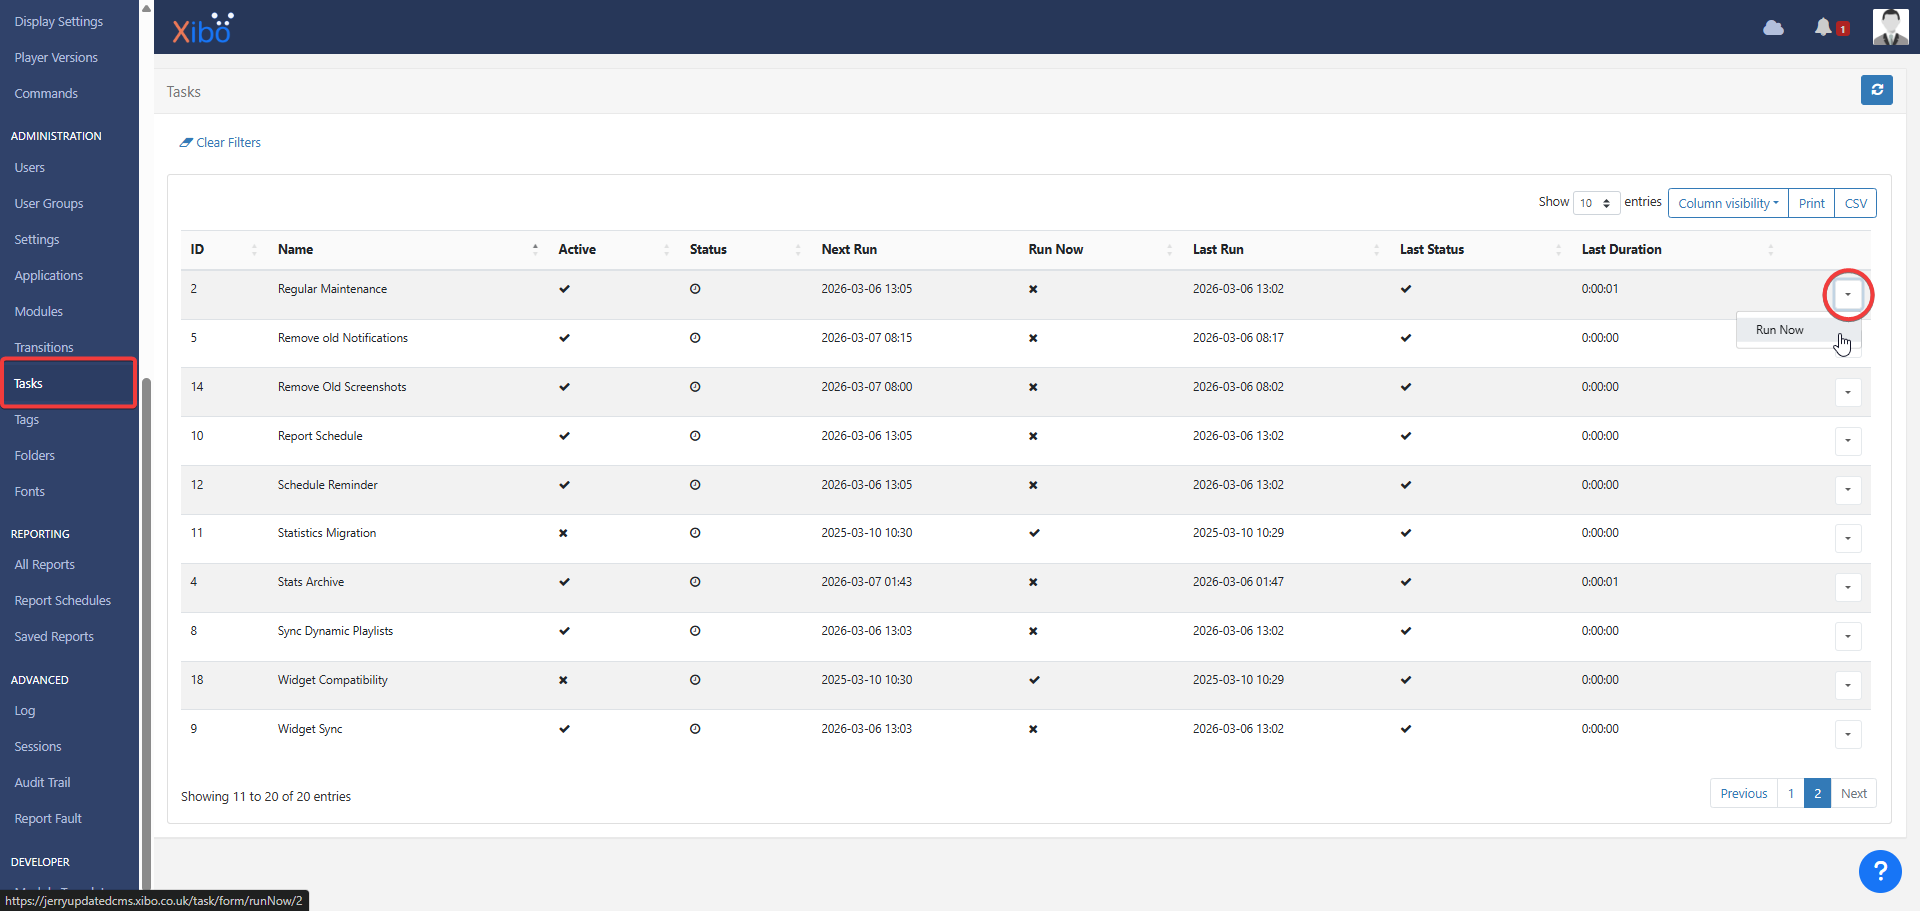
Task: Open the user profile avatar
Action: click(1889, 27)
